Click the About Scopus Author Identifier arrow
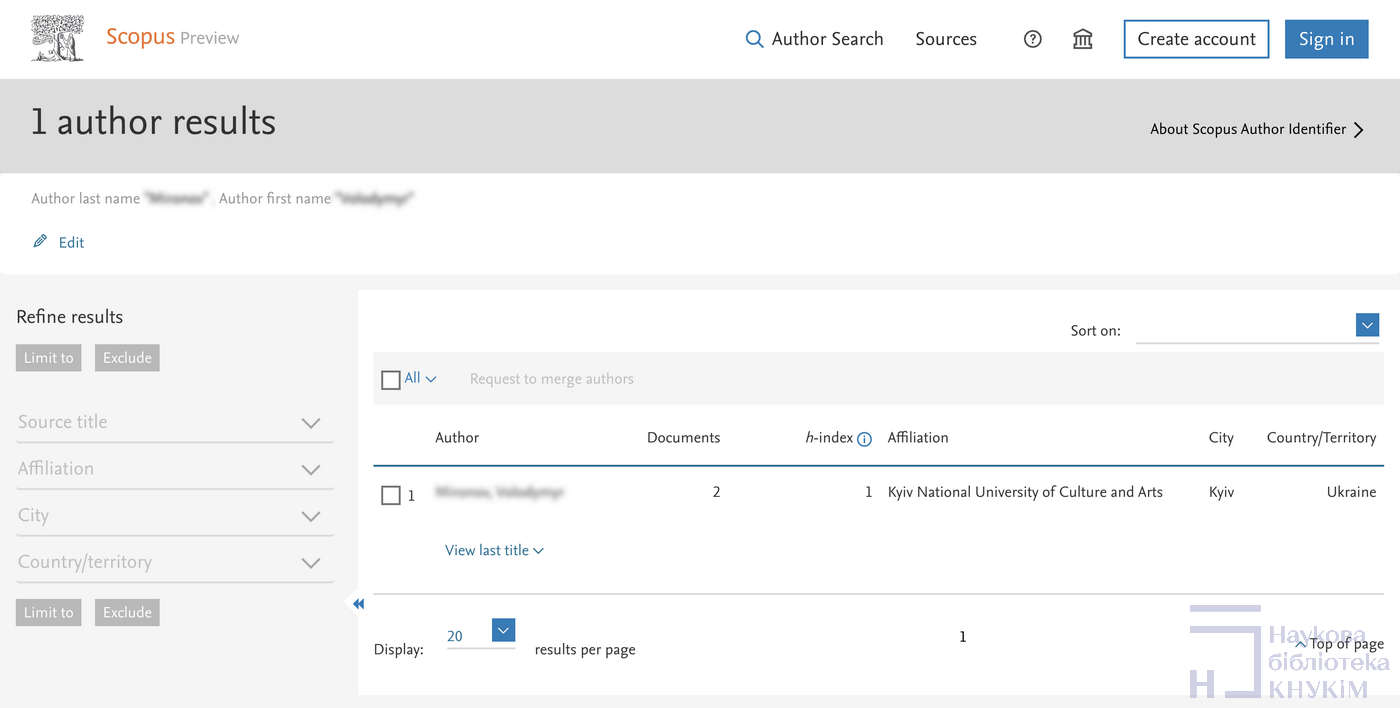The height and width of the screenshot is (708, 1400). click(x=1358, y=129)
